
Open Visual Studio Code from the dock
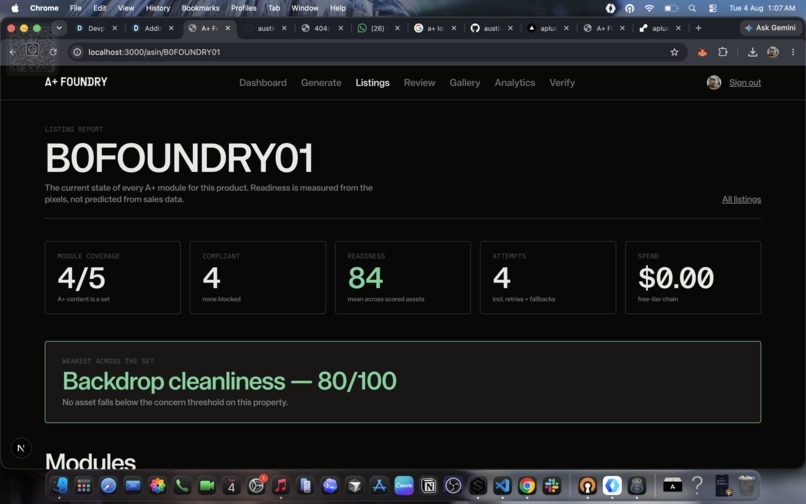(502, 485)
